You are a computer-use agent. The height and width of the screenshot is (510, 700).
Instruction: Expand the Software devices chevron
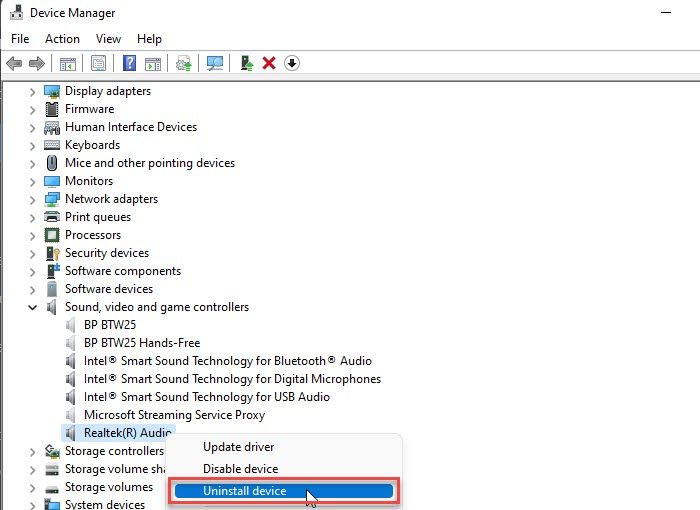pos(32,290)
